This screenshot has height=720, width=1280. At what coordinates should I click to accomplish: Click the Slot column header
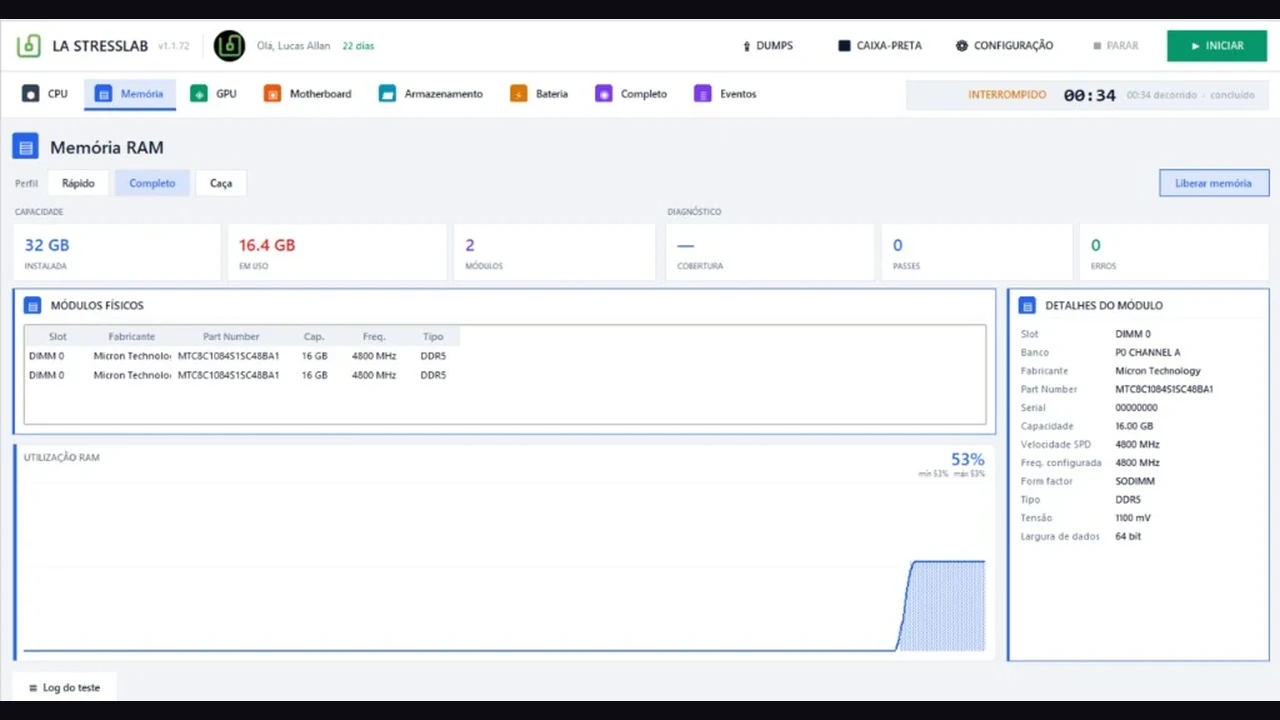(58, 337)
